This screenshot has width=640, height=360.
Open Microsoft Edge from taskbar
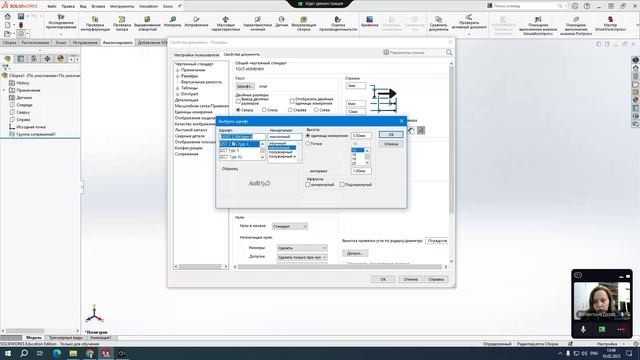57,353
